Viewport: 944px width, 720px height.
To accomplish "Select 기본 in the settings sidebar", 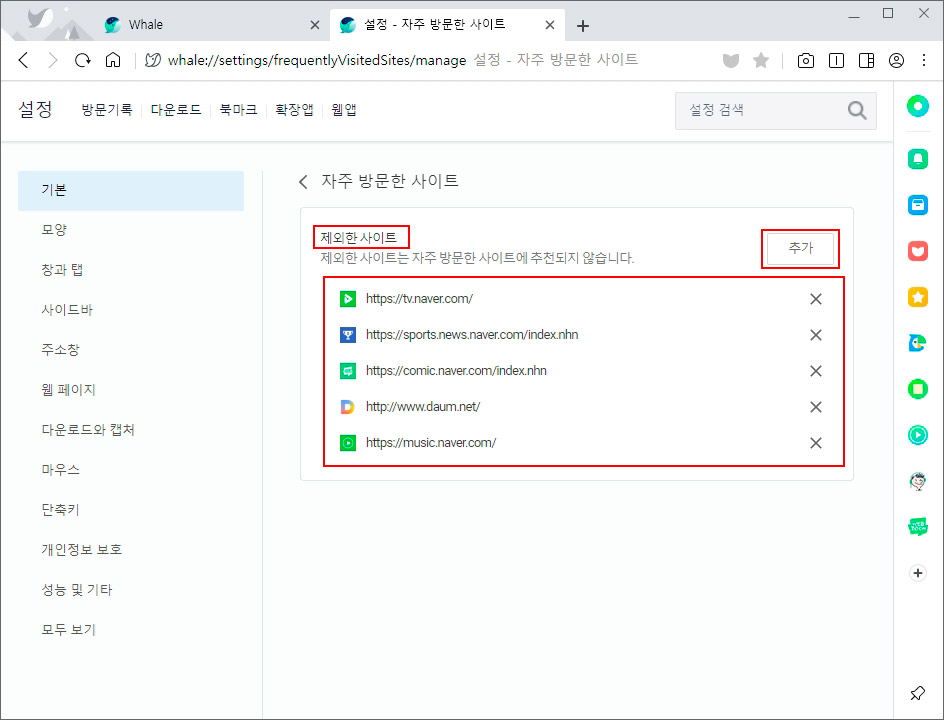I will coord(131,191).
